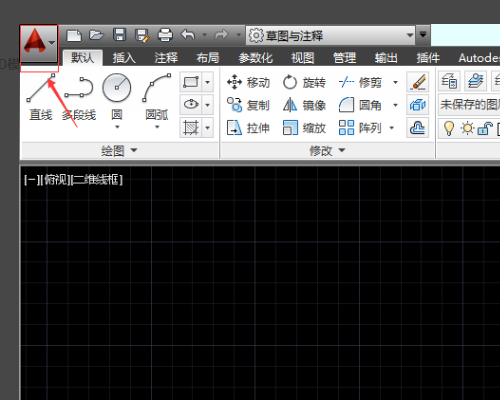Image resolution: width=500 pixels, height=400 pixels.
Task: Select the 镜像 mirror tool
Action: point(304,105)
